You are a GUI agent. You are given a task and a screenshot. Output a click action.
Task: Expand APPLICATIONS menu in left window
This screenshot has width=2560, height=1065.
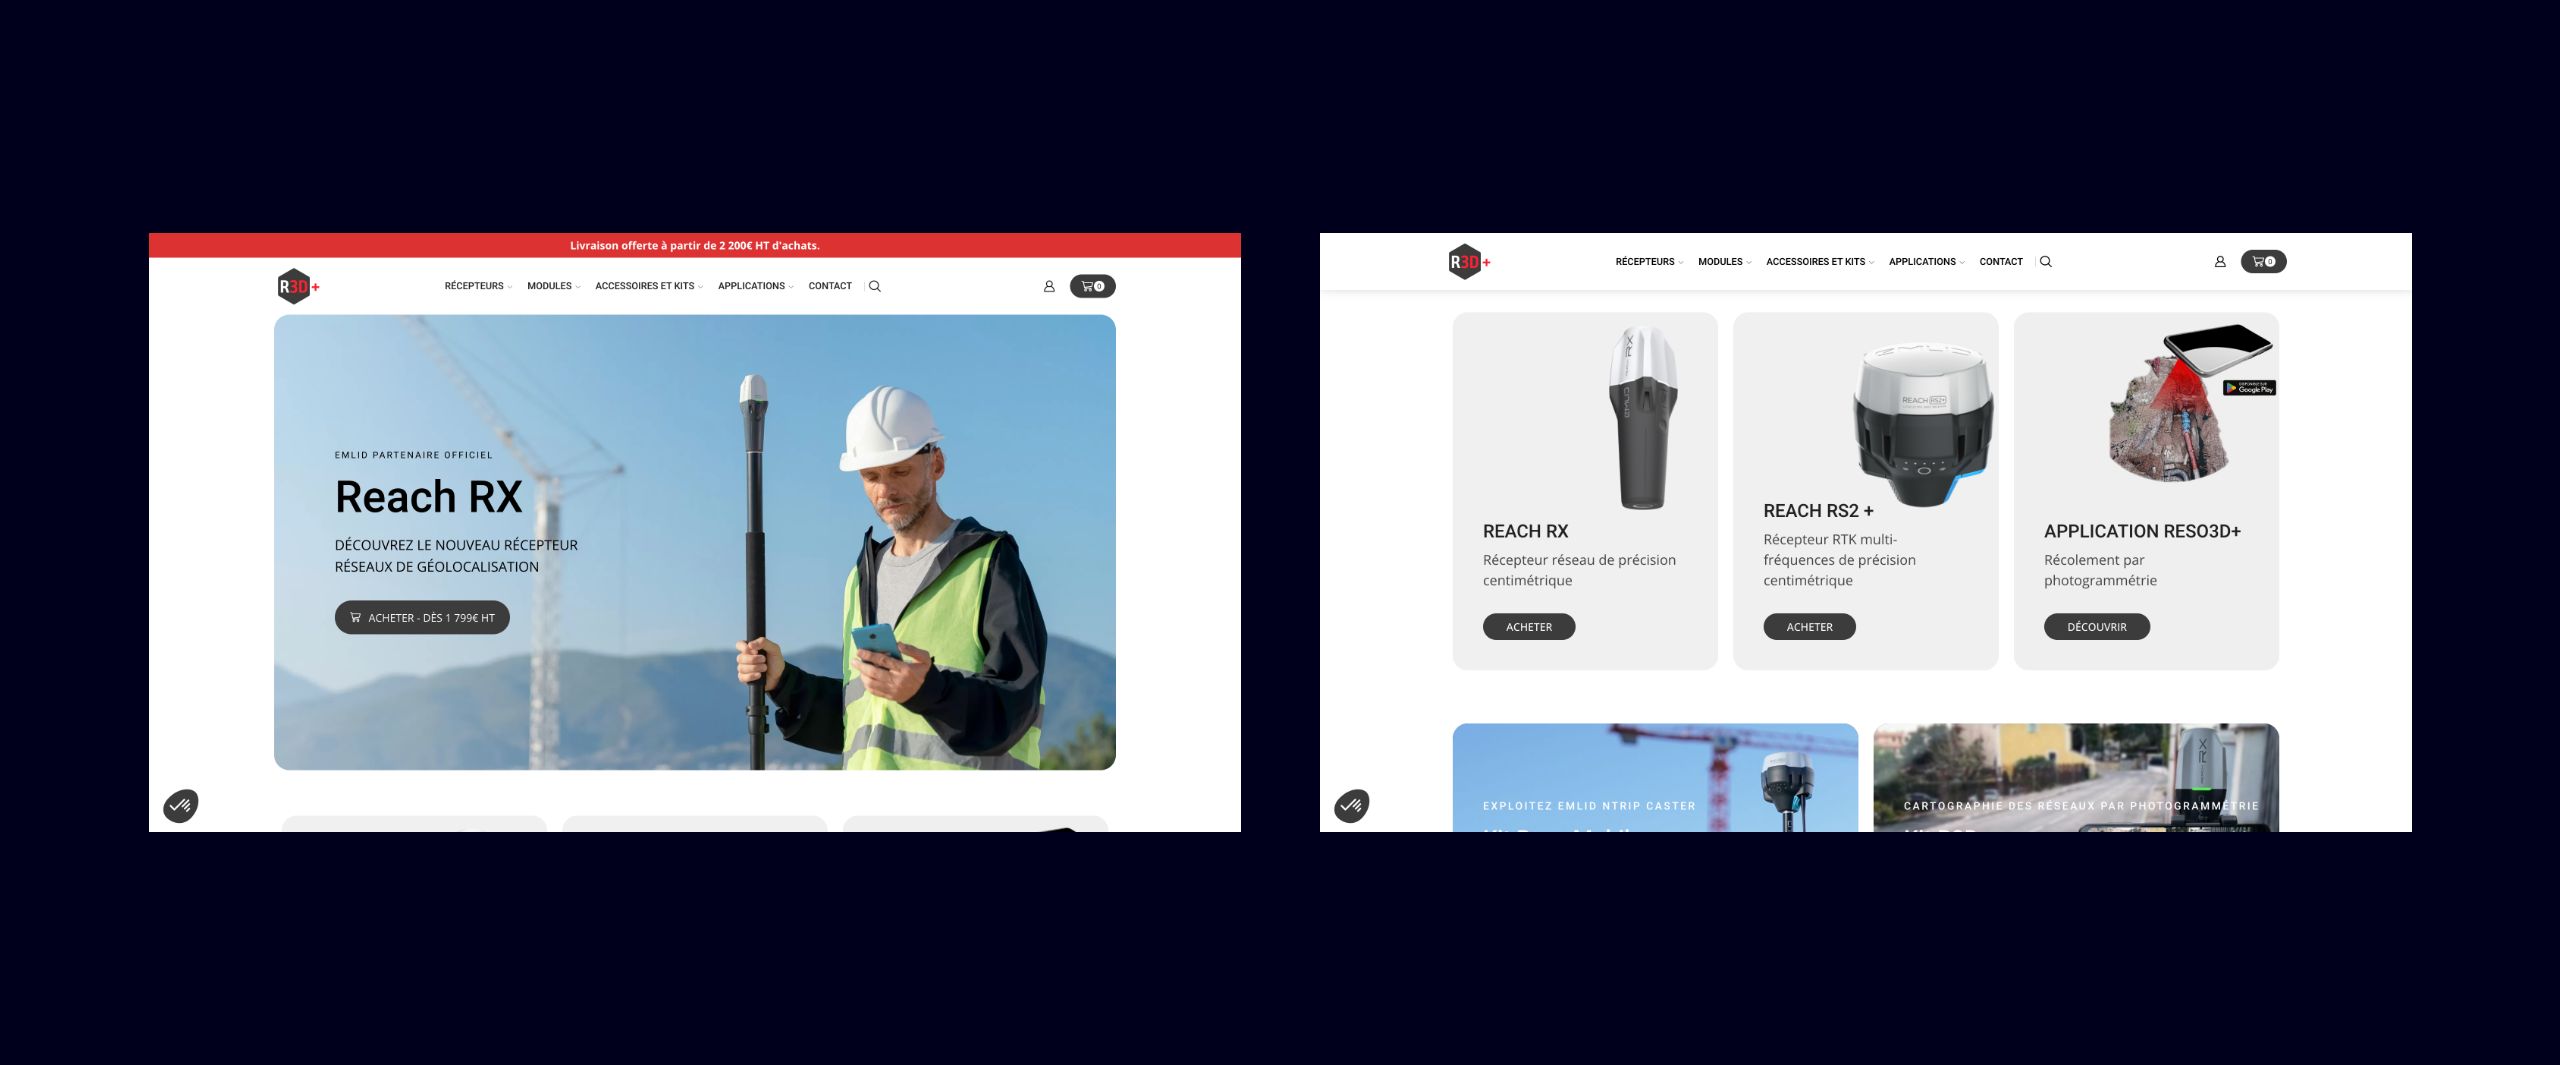click(756, 286)
